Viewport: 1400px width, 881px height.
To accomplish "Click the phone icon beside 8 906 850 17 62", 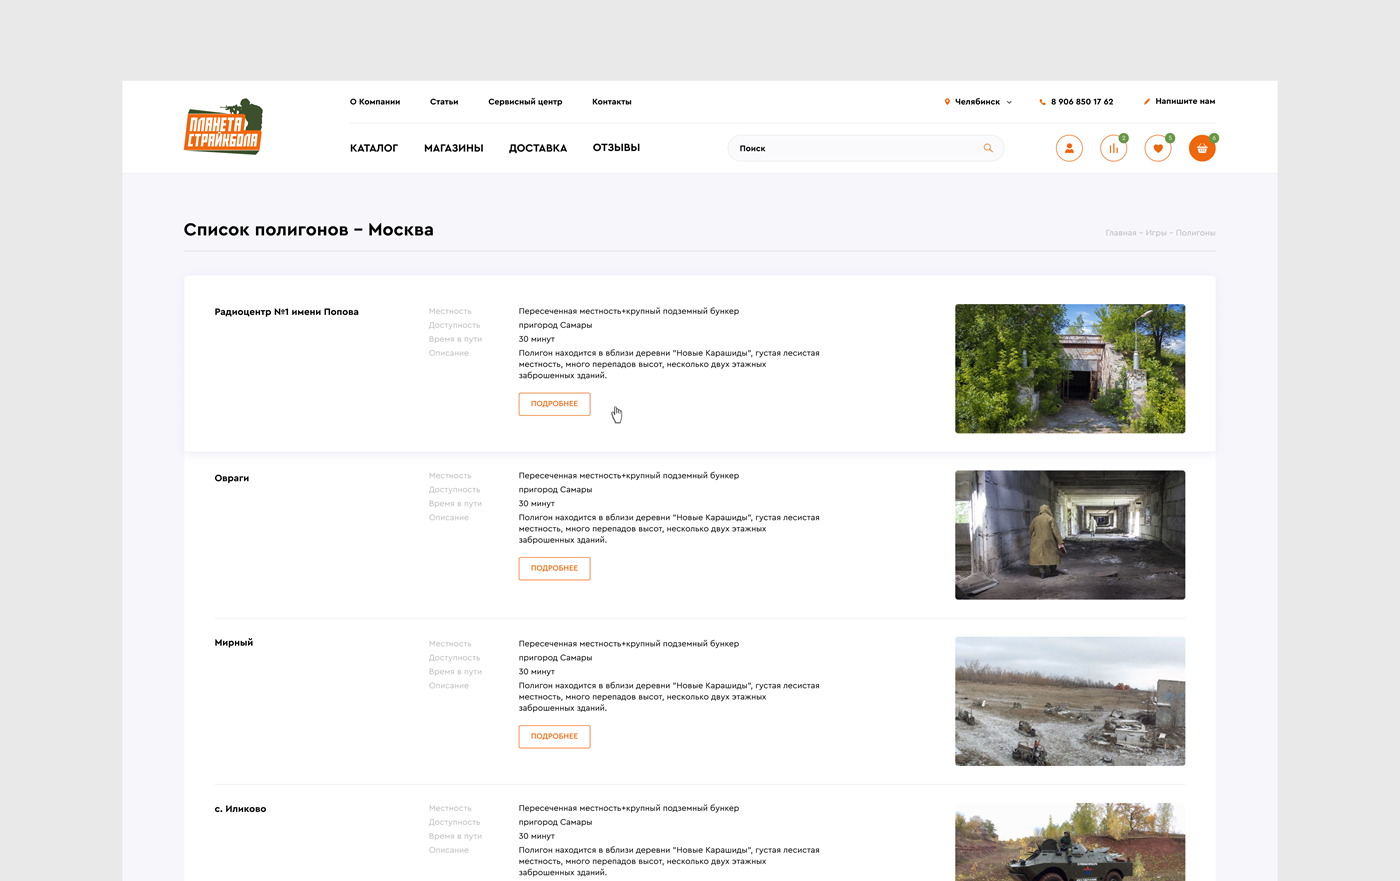I will pos(1042,102).
